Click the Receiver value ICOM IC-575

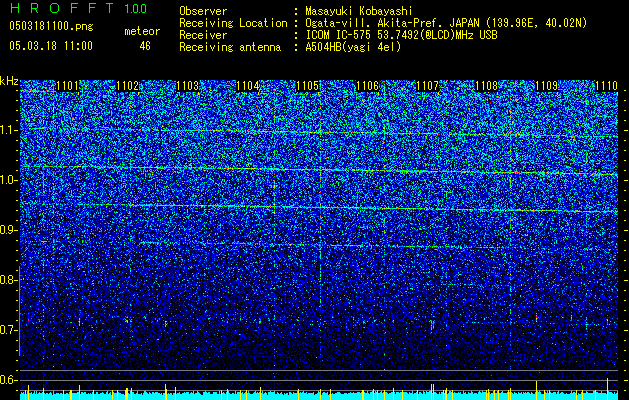401,35
